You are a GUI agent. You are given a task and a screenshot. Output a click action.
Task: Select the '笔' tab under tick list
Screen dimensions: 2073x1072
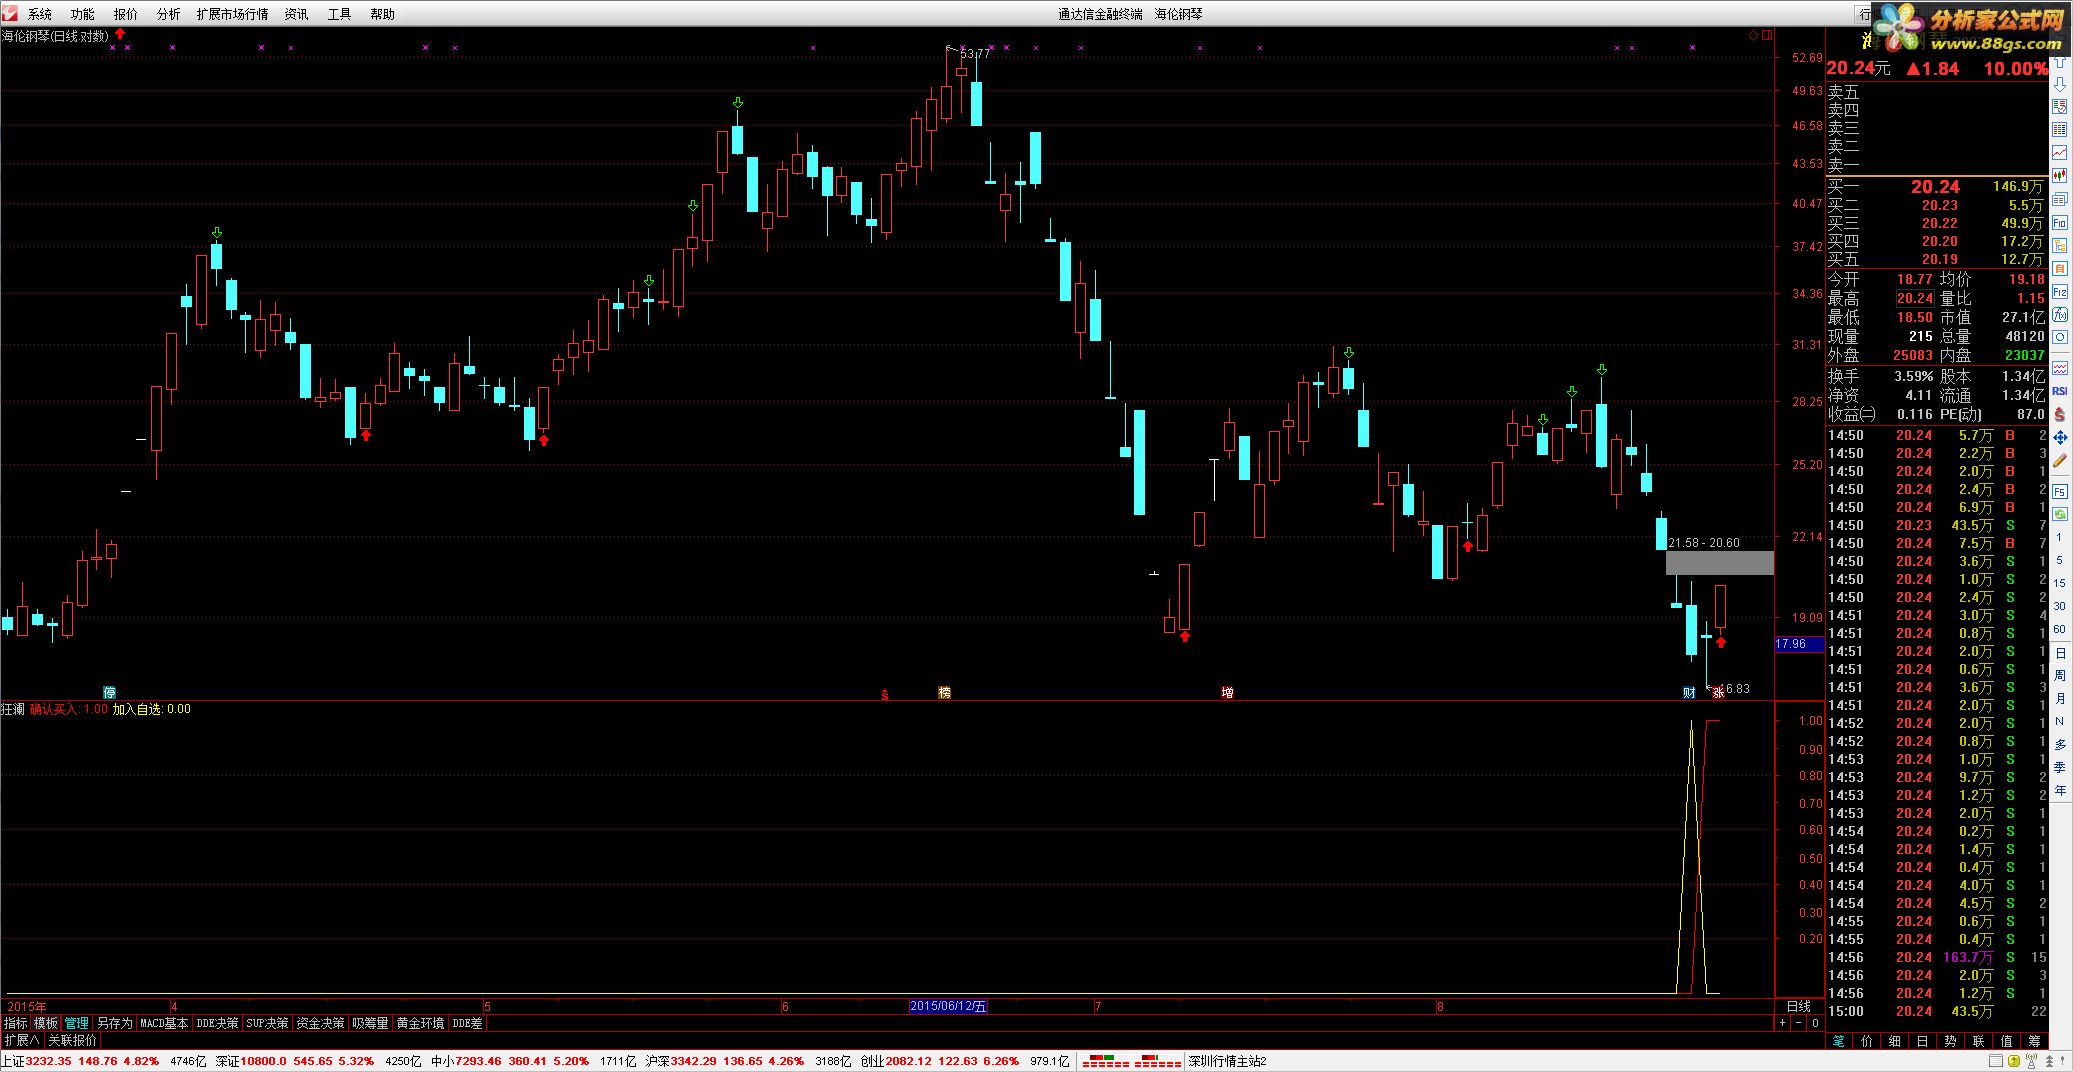tap(1838, 1041)
